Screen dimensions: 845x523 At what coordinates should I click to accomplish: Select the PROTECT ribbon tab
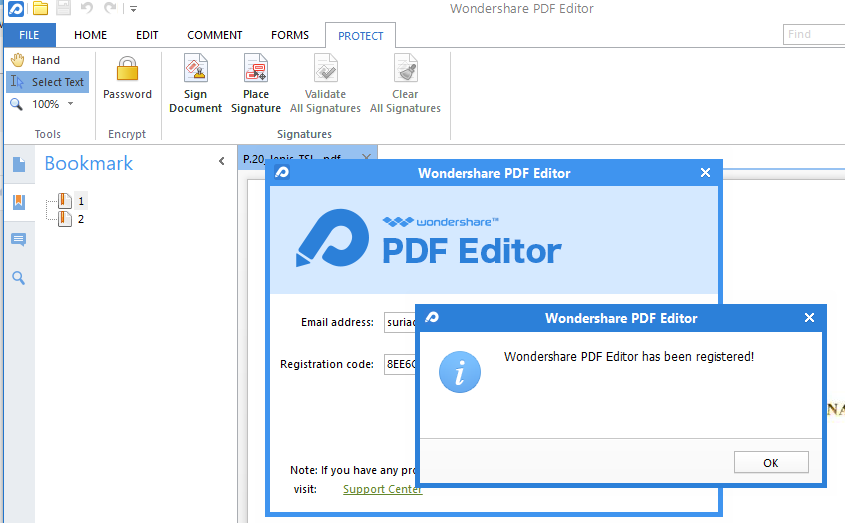361,36
